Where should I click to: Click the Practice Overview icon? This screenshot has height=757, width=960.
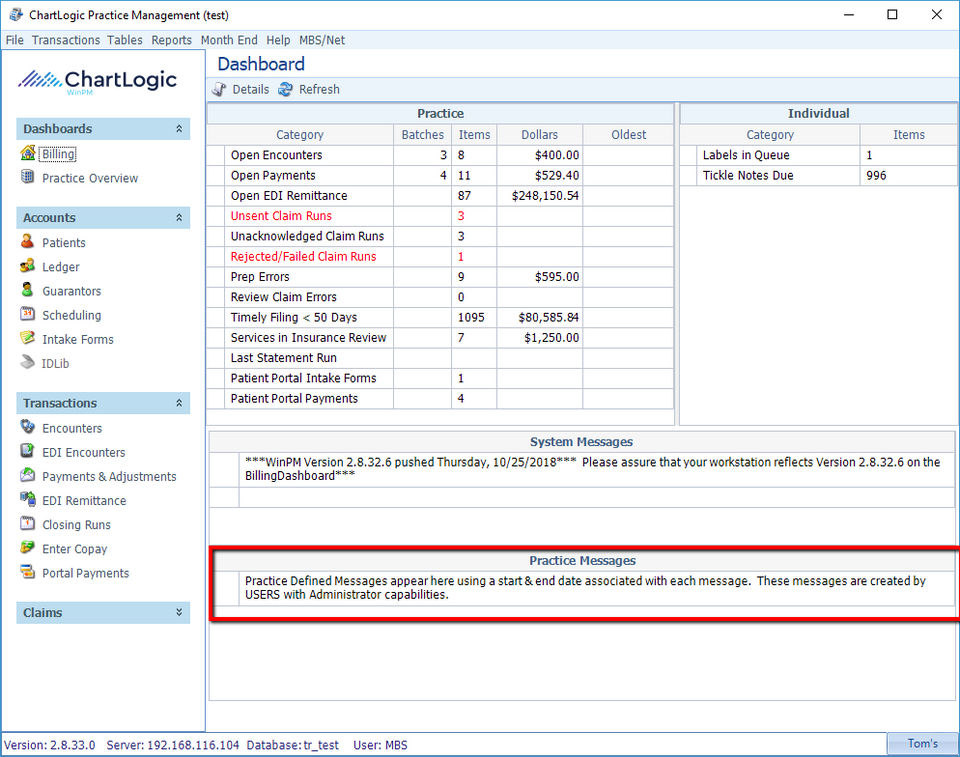tap(28, 177)
